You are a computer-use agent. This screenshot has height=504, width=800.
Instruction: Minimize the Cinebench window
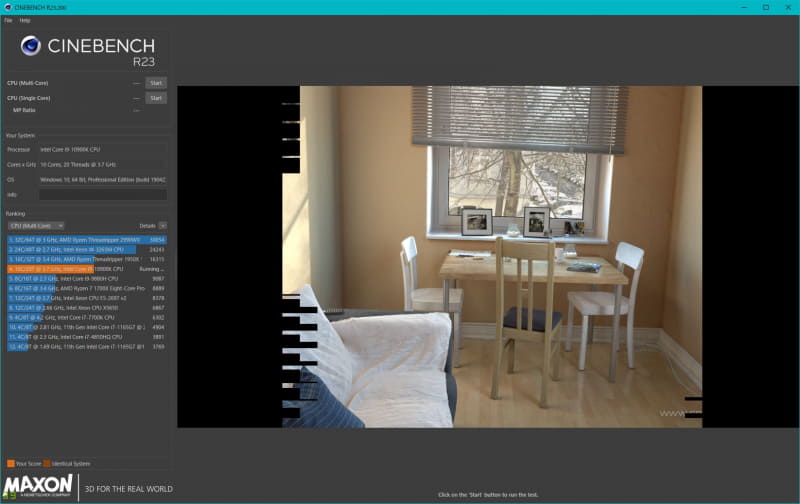click(744, 7)
